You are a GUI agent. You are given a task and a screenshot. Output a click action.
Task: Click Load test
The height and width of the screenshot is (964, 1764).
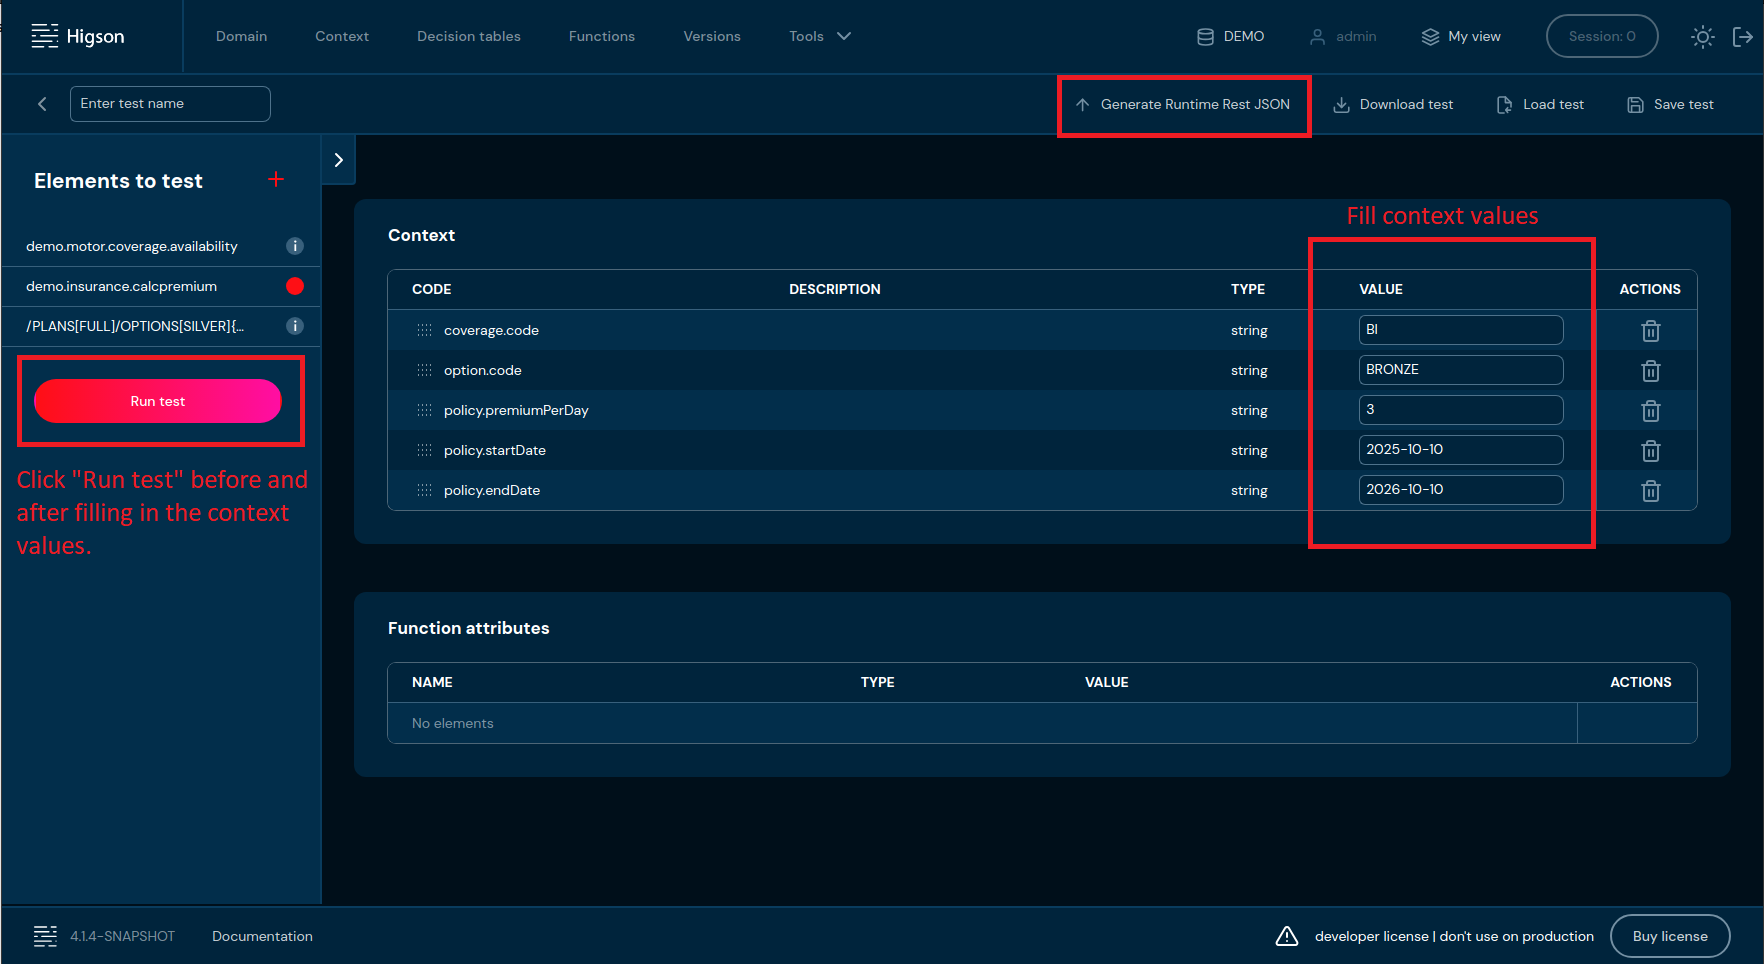[x=1540, y=104]
